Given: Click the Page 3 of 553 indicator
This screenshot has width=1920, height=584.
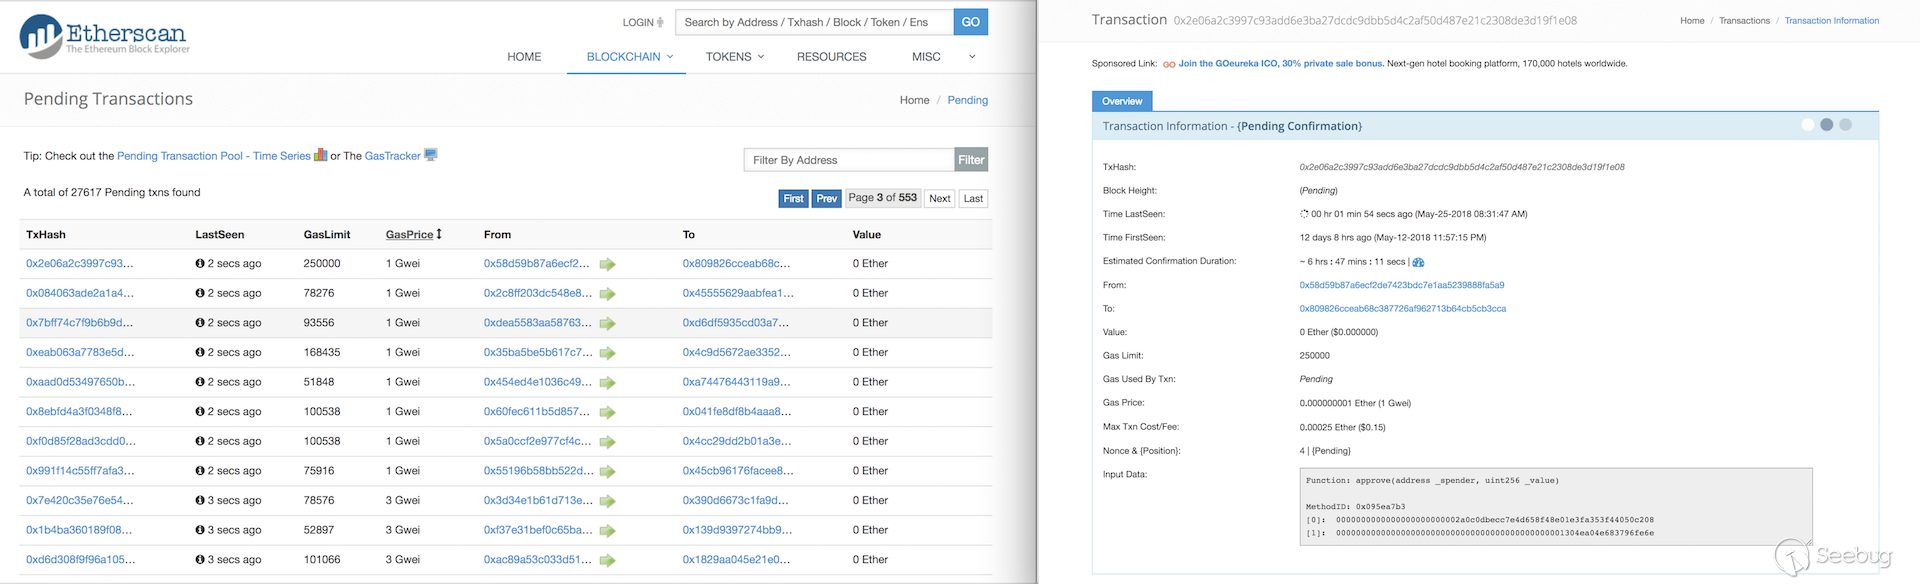Looking at the screenshot, I should (x=882, y=198).
